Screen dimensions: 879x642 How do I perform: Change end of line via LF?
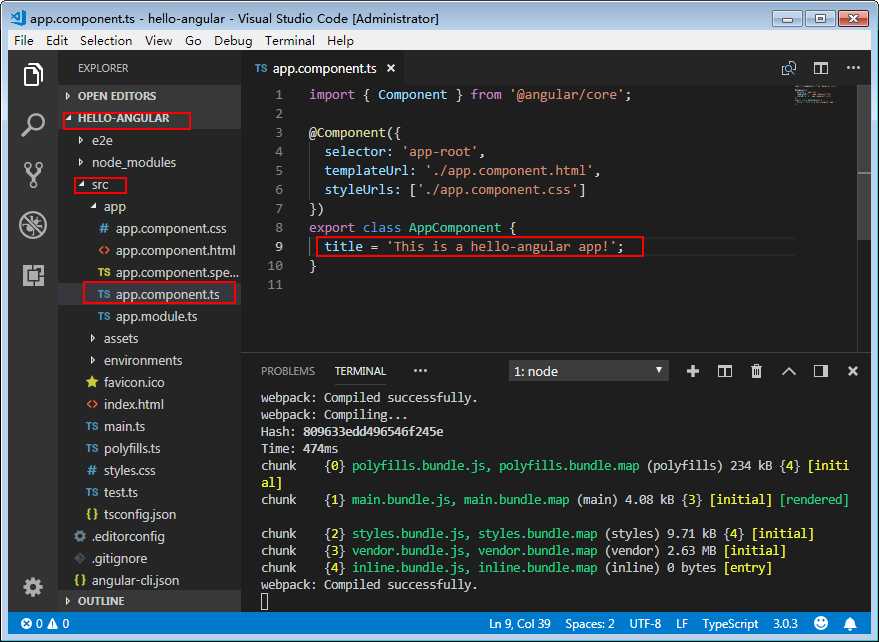point(682,623)
